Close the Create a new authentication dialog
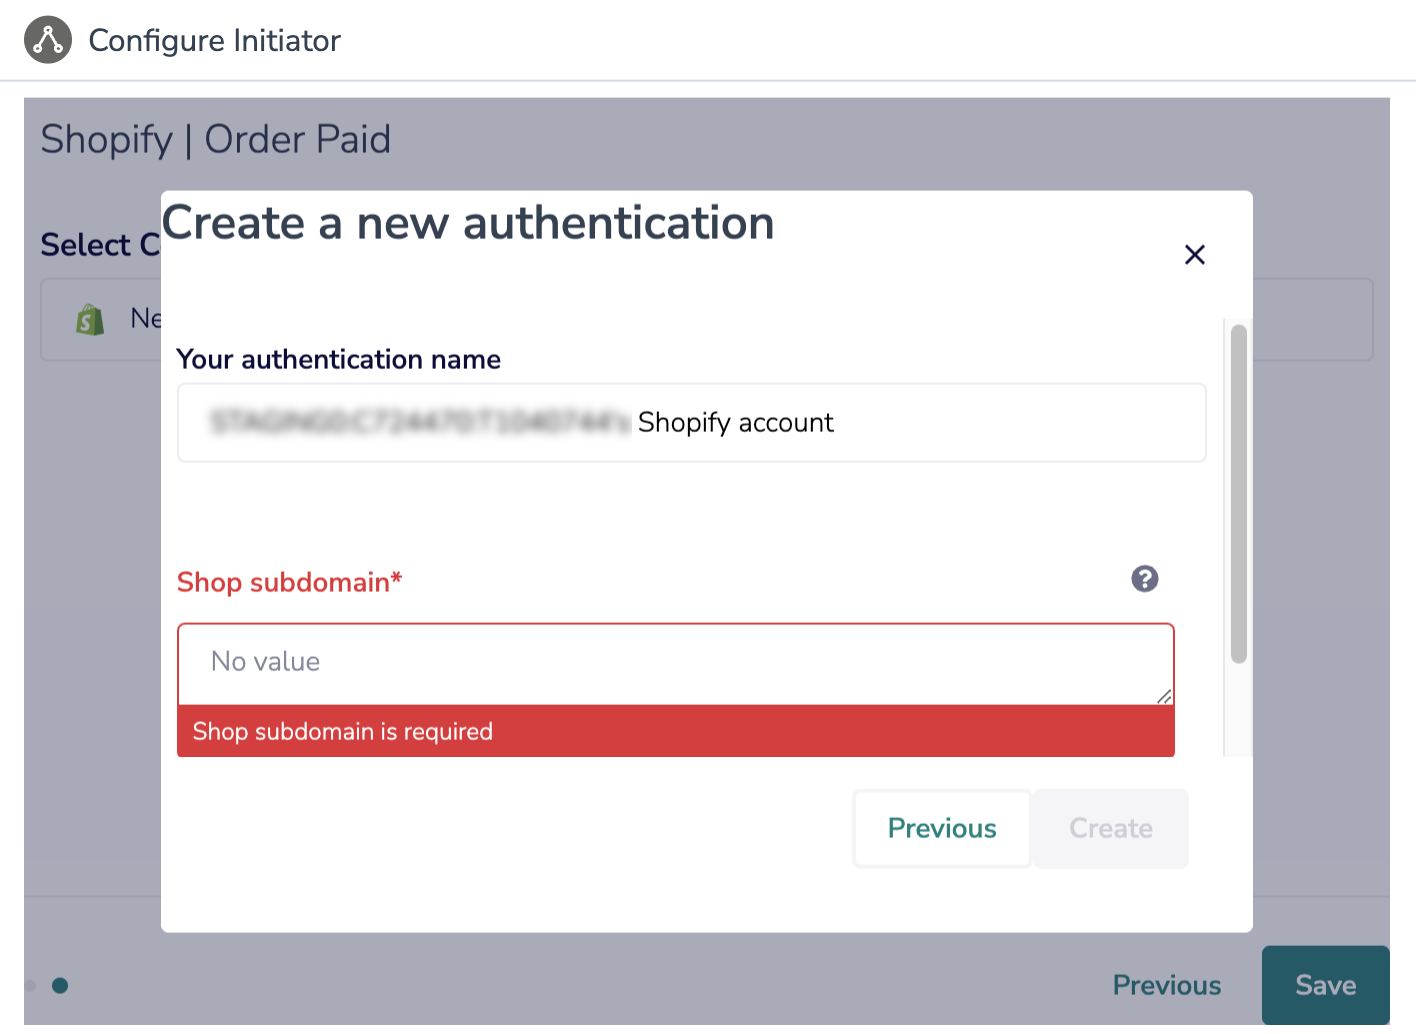 tap(1194, 255)
